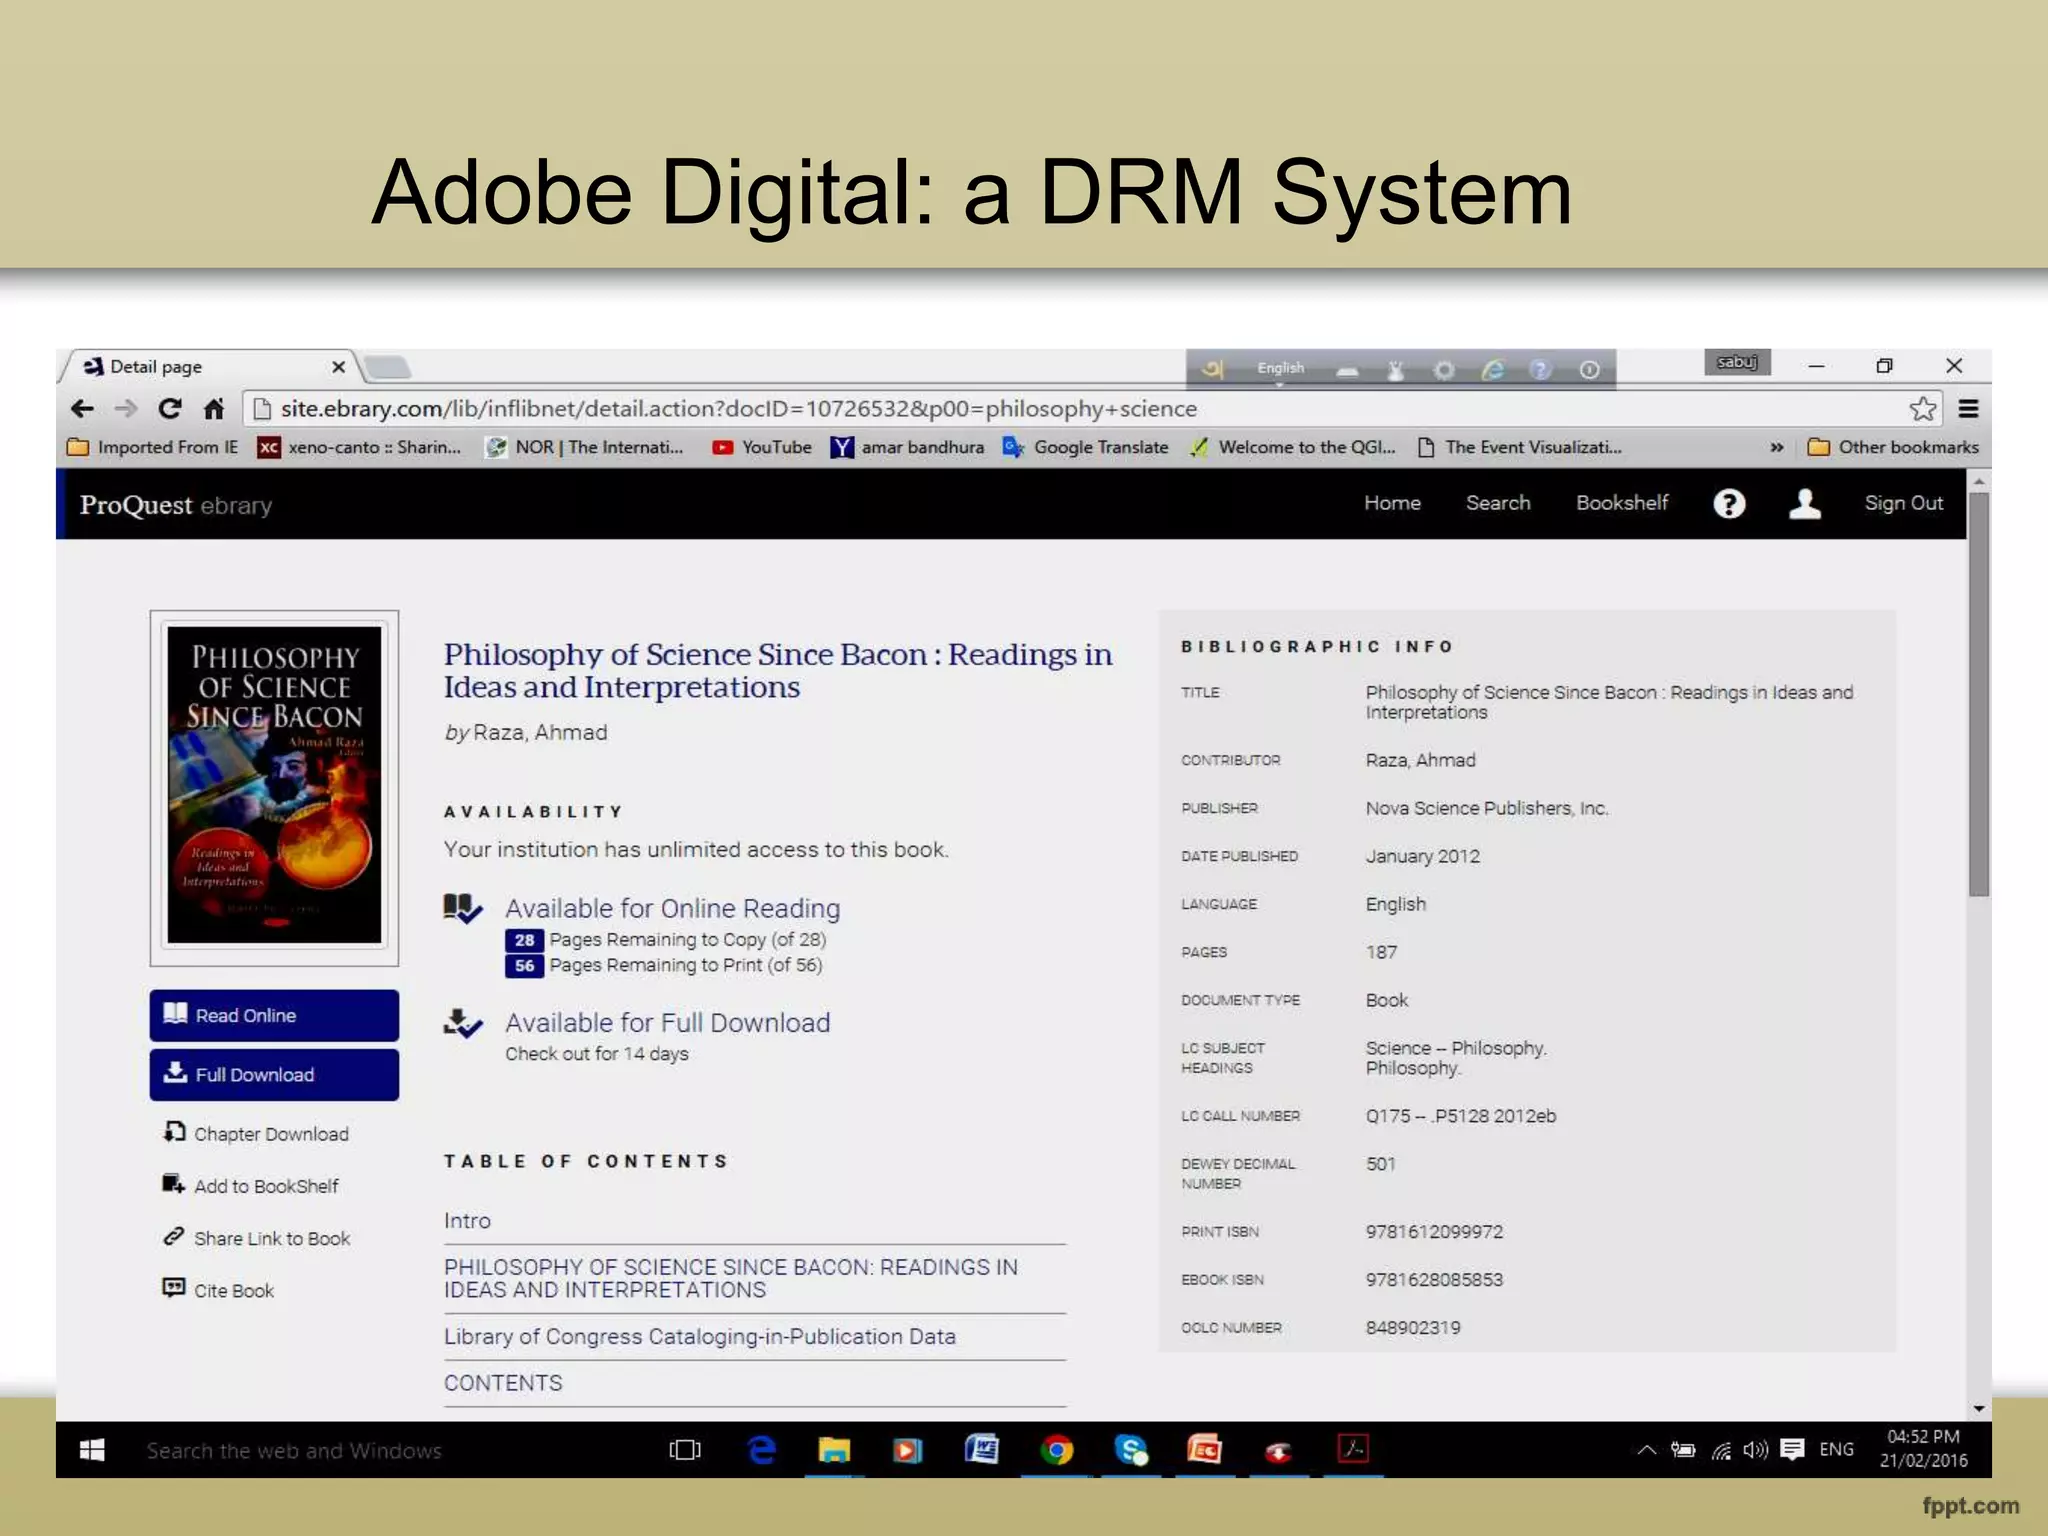Screen dimensions: 2048x1536
Task: Click the Cite Book link
Action: 234,1290
